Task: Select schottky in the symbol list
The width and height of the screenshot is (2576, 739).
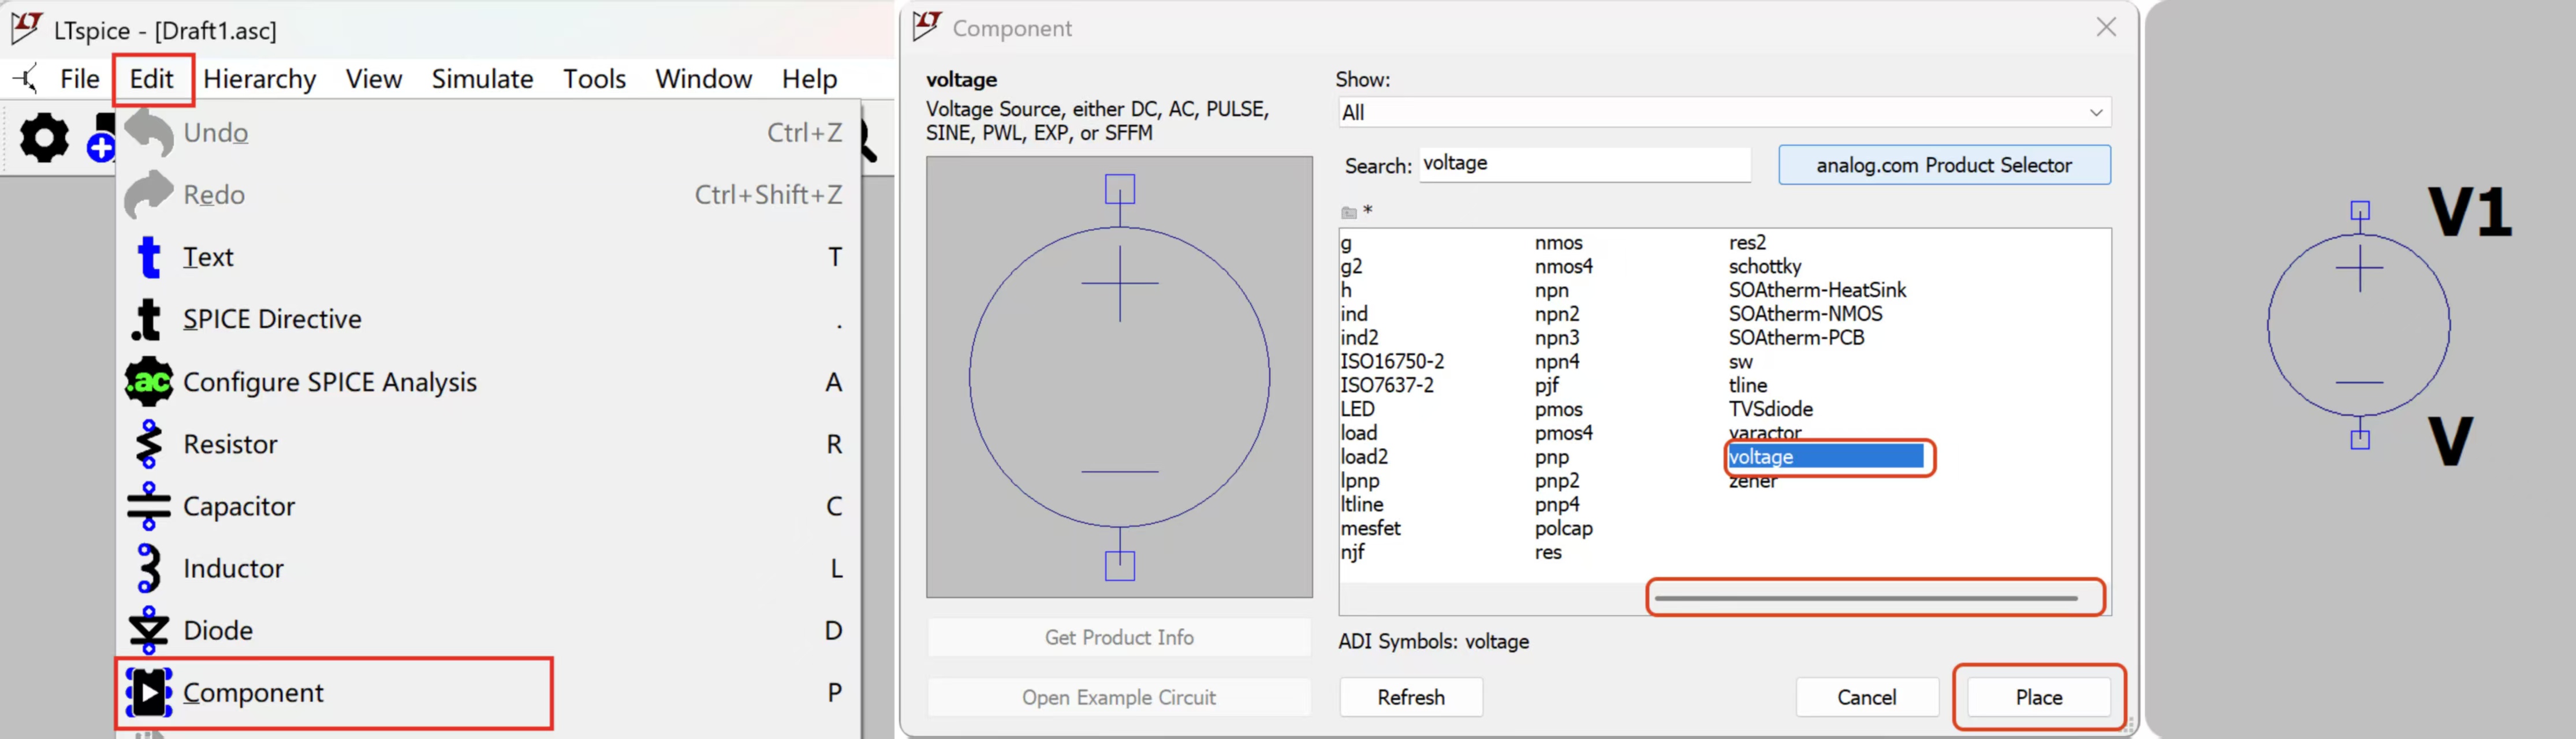Action: (1765, 266)
